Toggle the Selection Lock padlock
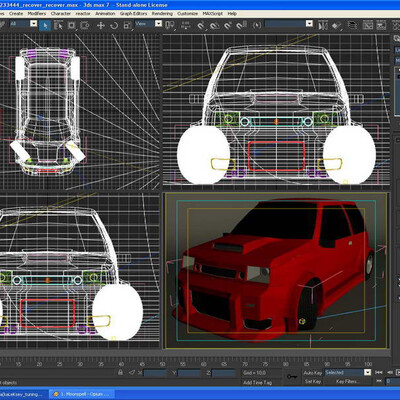 [120, 372]
